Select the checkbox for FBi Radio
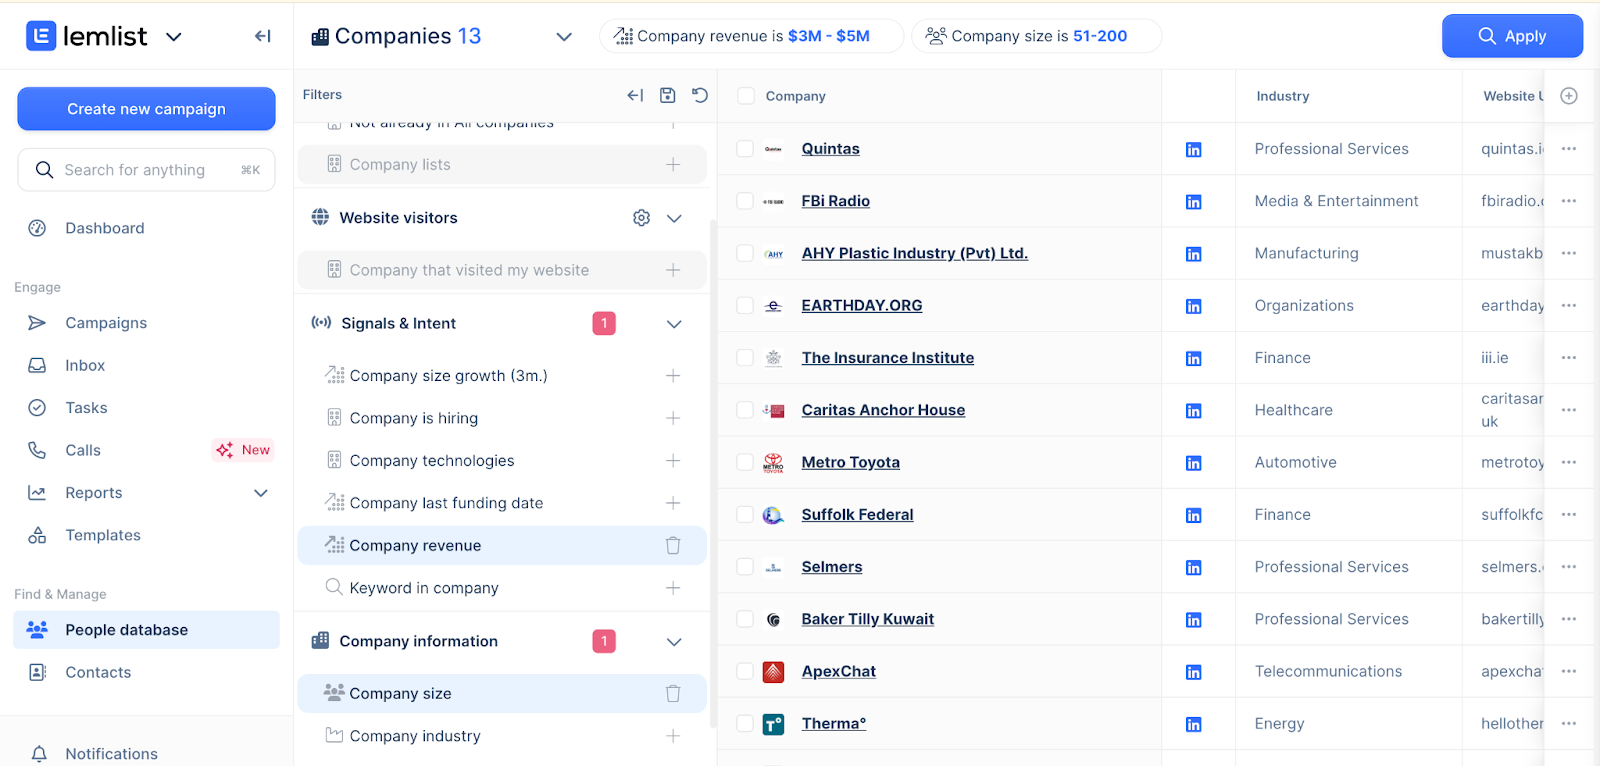The height and width of the screenshot is (766, 1600). pos(745,201)
